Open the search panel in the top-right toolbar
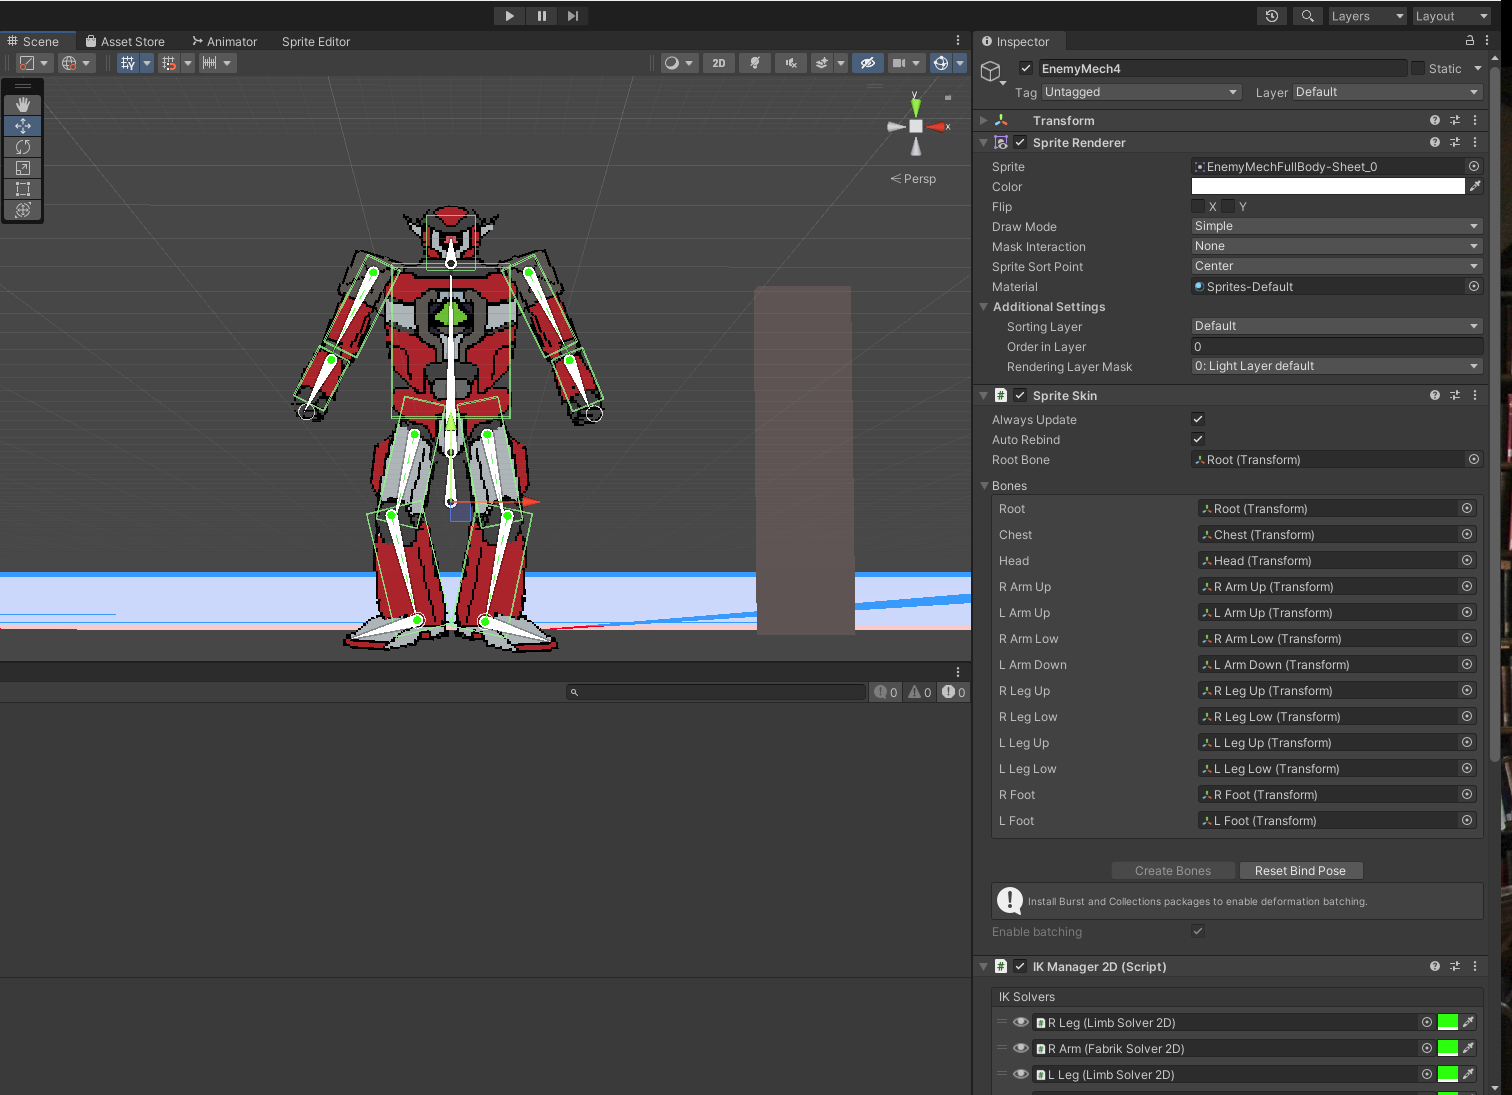This screenshot has width=1512, height=1095. tap(1307, 16)
